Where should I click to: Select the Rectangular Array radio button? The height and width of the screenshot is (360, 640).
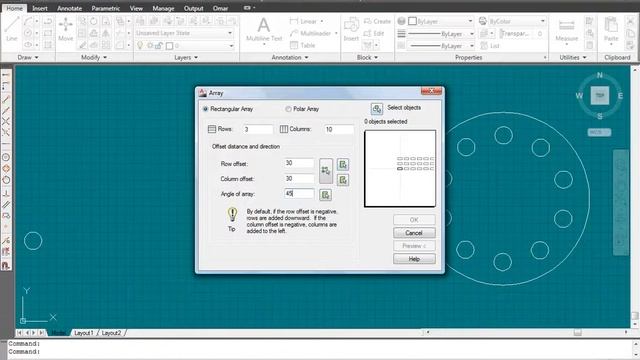pyautogui.click(x=205, y=109)
